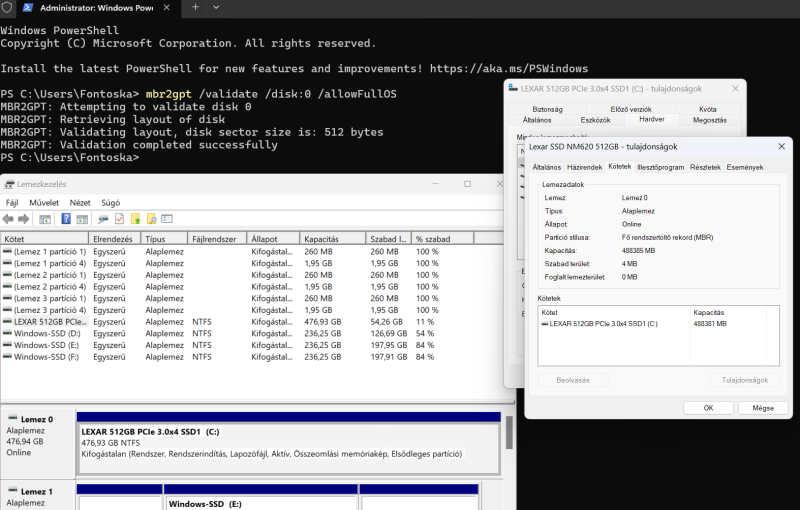This screenshot has width=800, height=510.
Task: Sort by the Kötet column header
Action: click(x=44, y=239)
